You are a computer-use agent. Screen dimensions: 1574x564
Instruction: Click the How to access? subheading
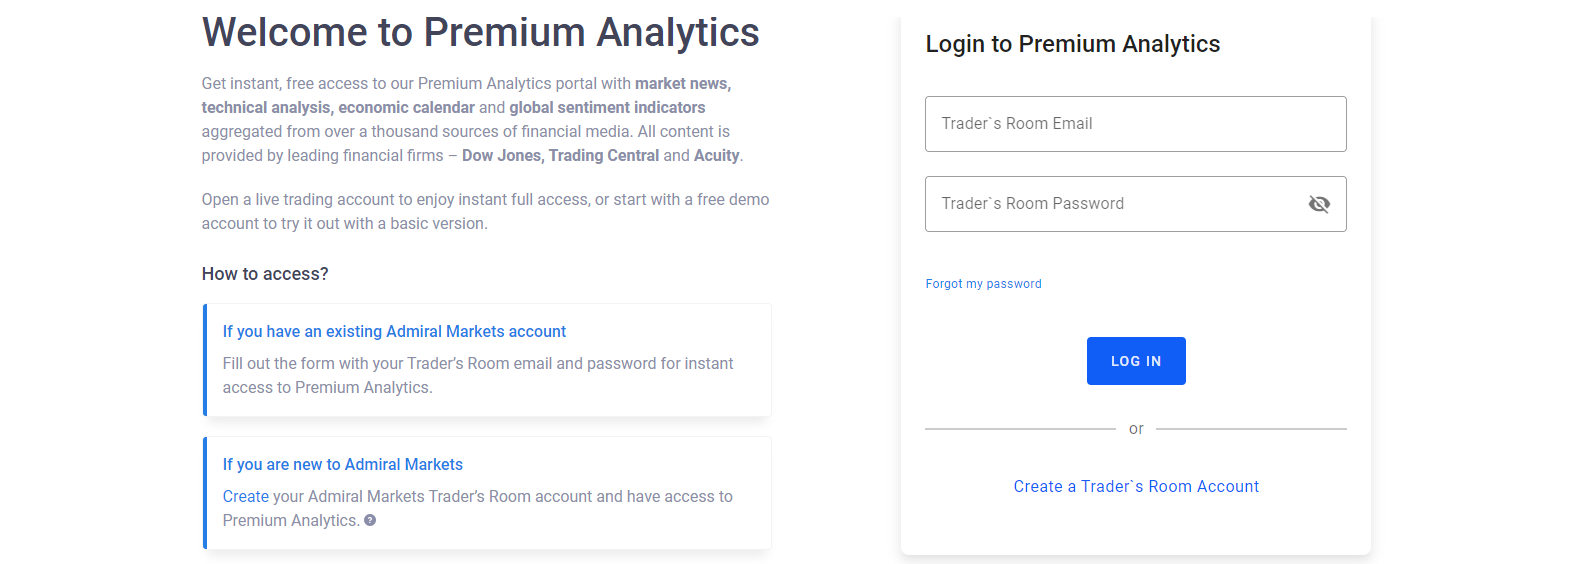[265, 274]
